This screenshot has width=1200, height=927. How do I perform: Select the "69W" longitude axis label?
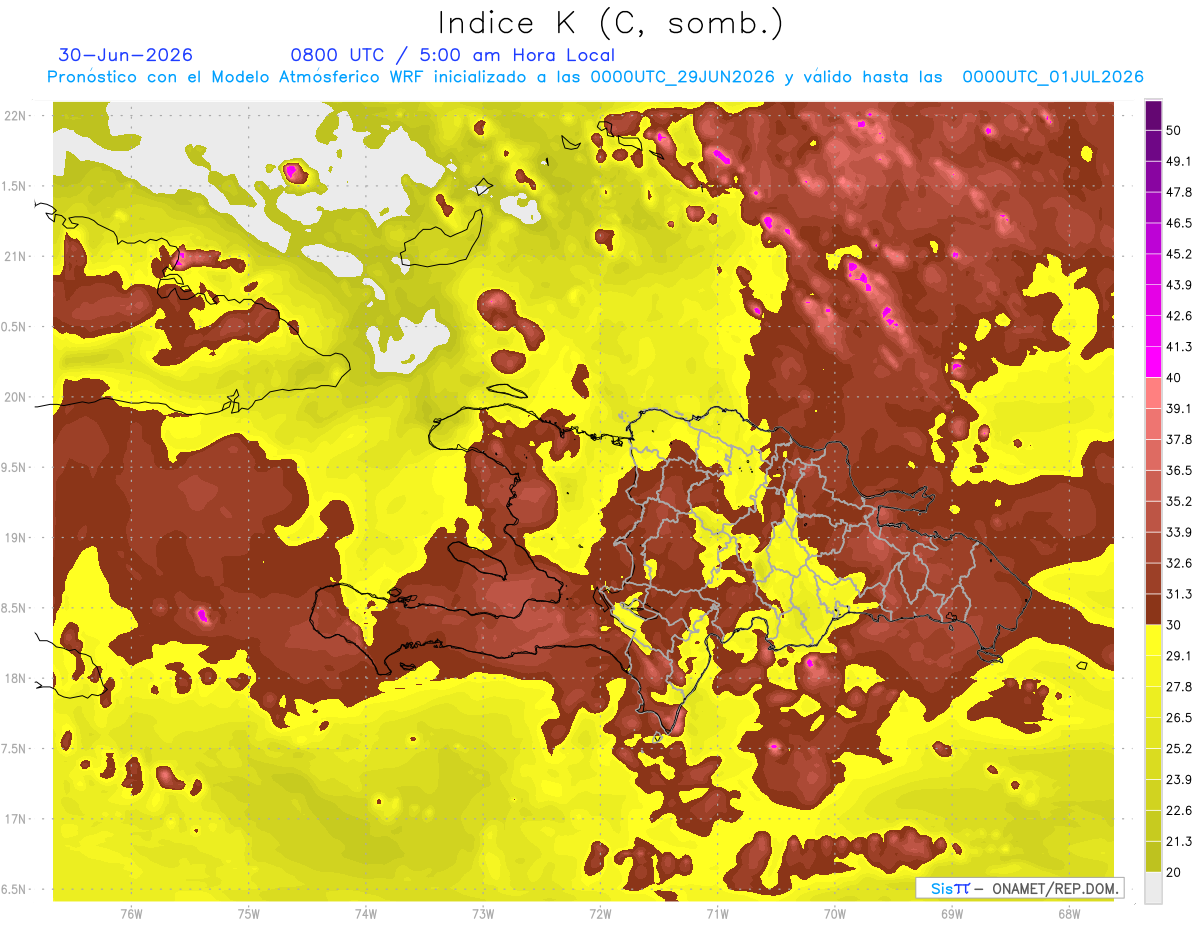click(952, 914)
